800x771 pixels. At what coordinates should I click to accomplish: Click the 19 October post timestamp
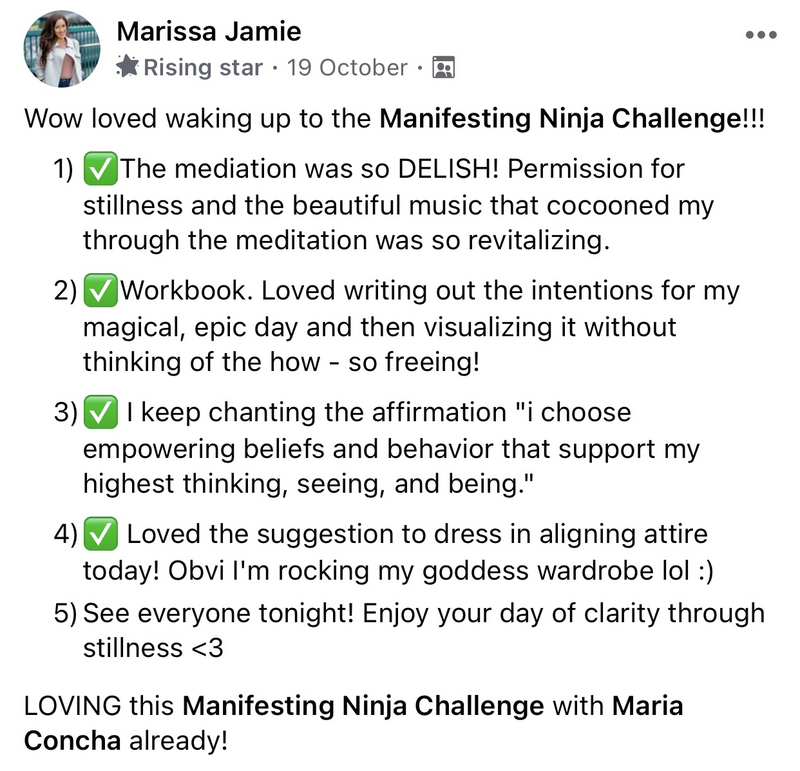point(347,67)
